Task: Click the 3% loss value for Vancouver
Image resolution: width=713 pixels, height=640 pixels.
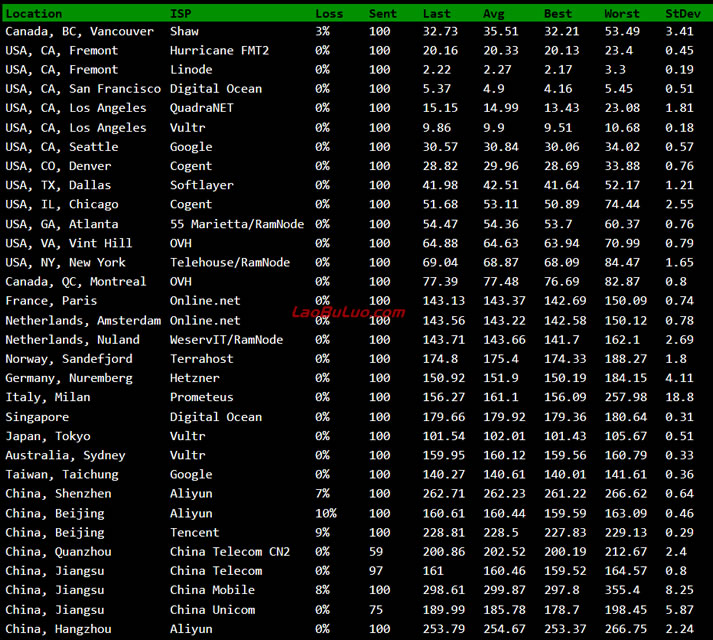Action: (x=322, y=31)
